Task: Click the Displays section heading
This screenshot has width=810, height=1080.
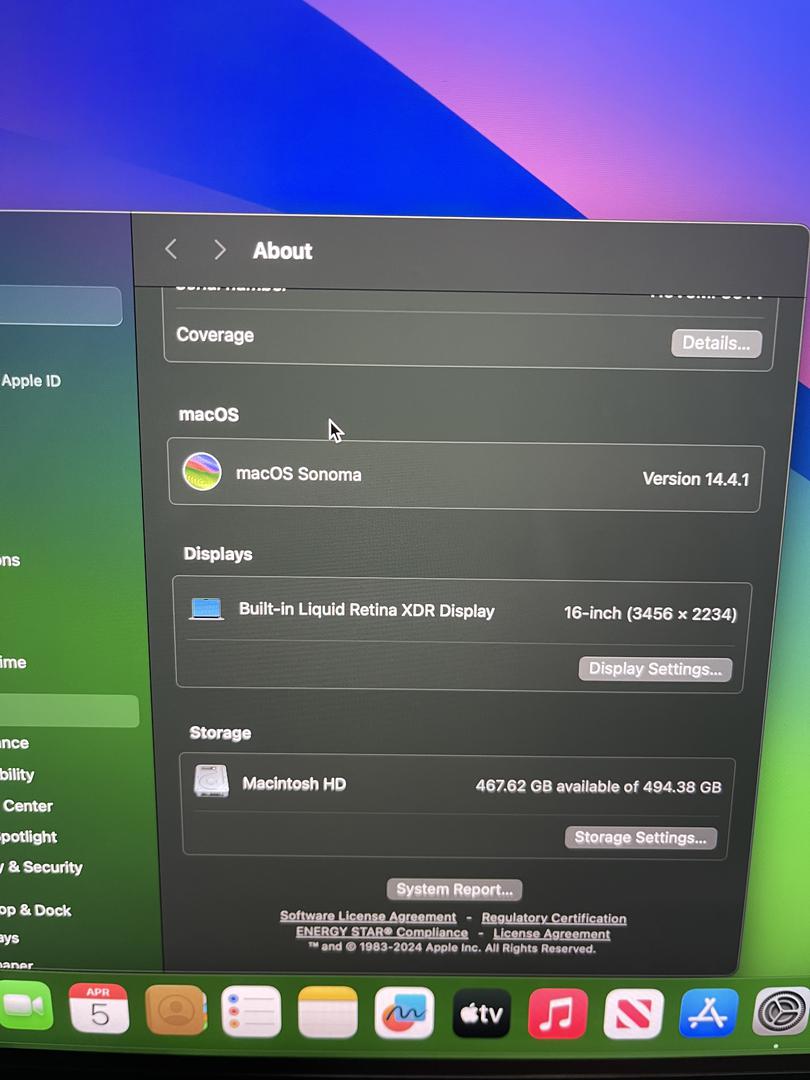Action: [218, 554]
